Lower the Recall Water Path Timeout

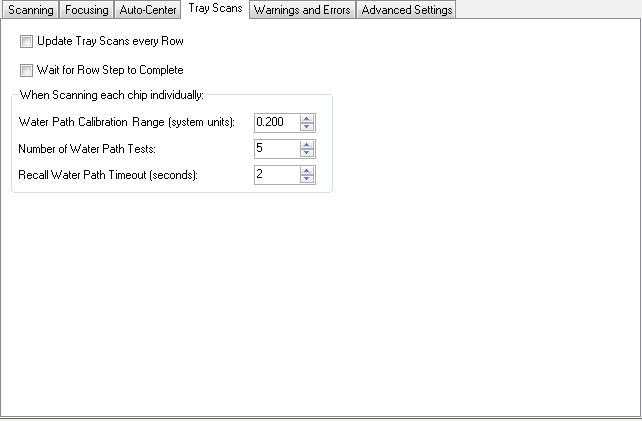(x=307, y=179)
